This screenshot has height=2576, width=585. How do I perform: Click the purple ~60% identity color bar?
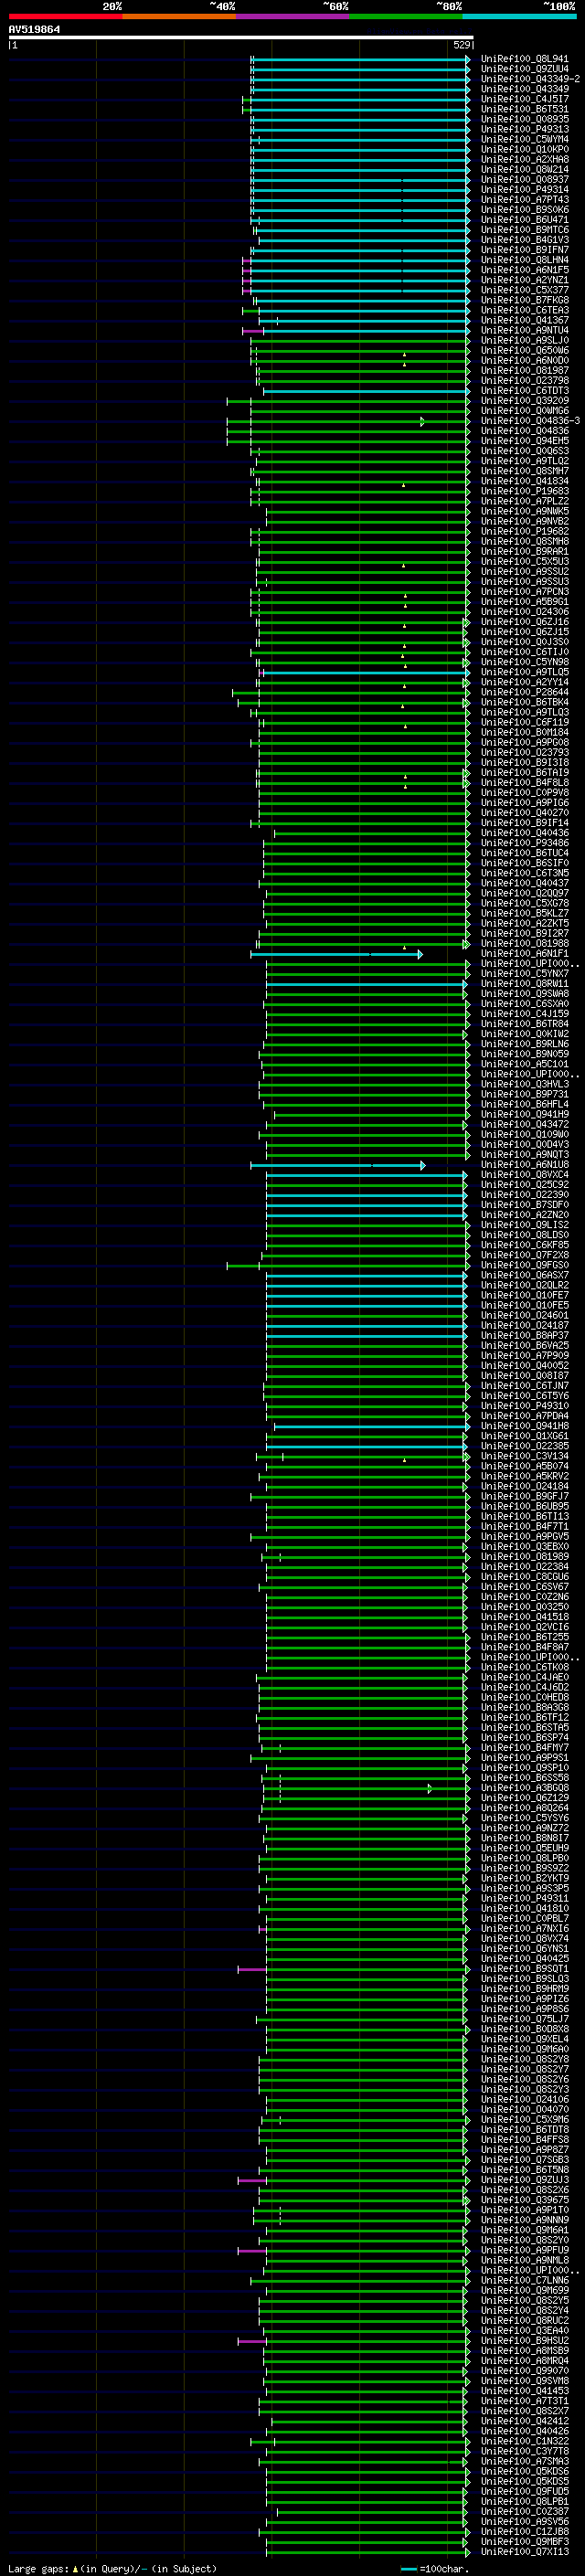coord(293,16)
